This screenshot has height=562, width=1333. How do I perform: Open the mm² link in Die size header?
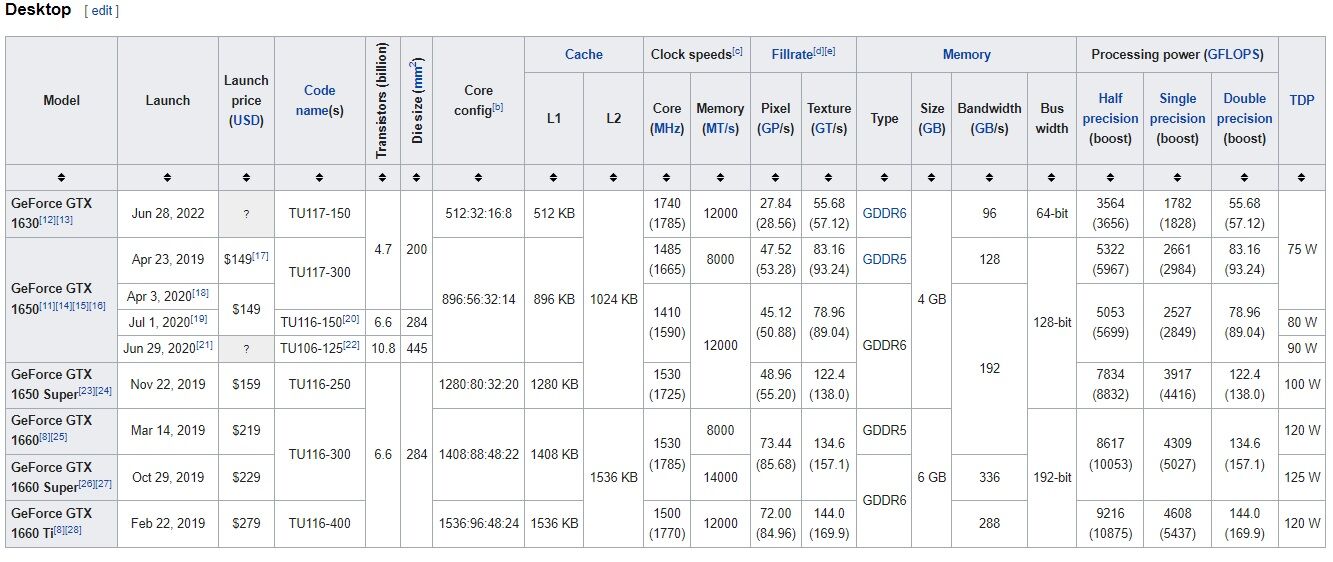(416, 75)
